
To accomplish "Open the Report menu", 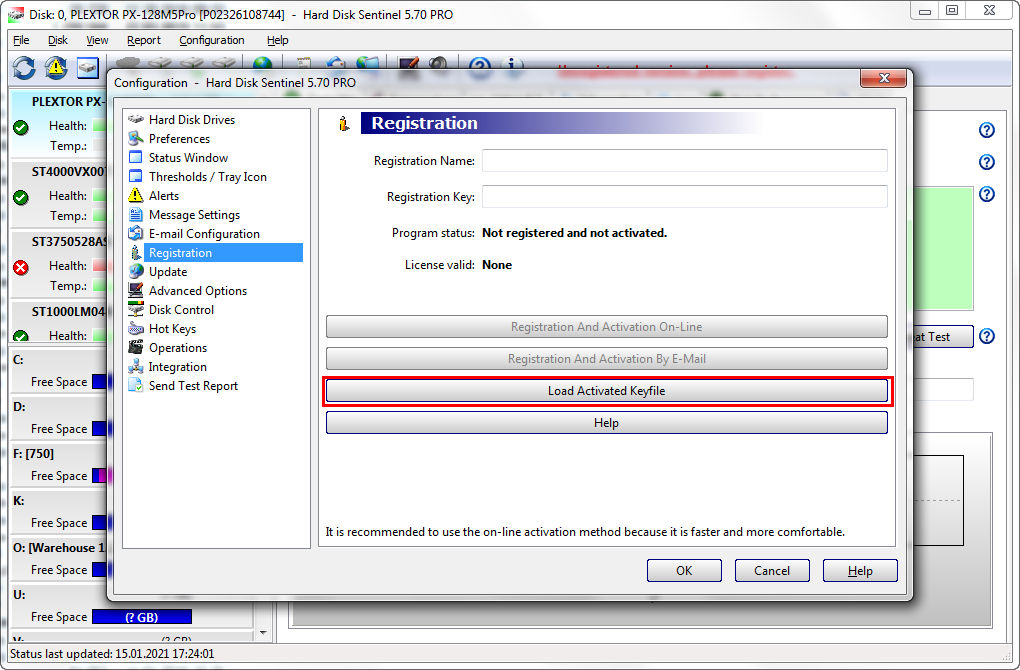I will [x=143, y=40].
